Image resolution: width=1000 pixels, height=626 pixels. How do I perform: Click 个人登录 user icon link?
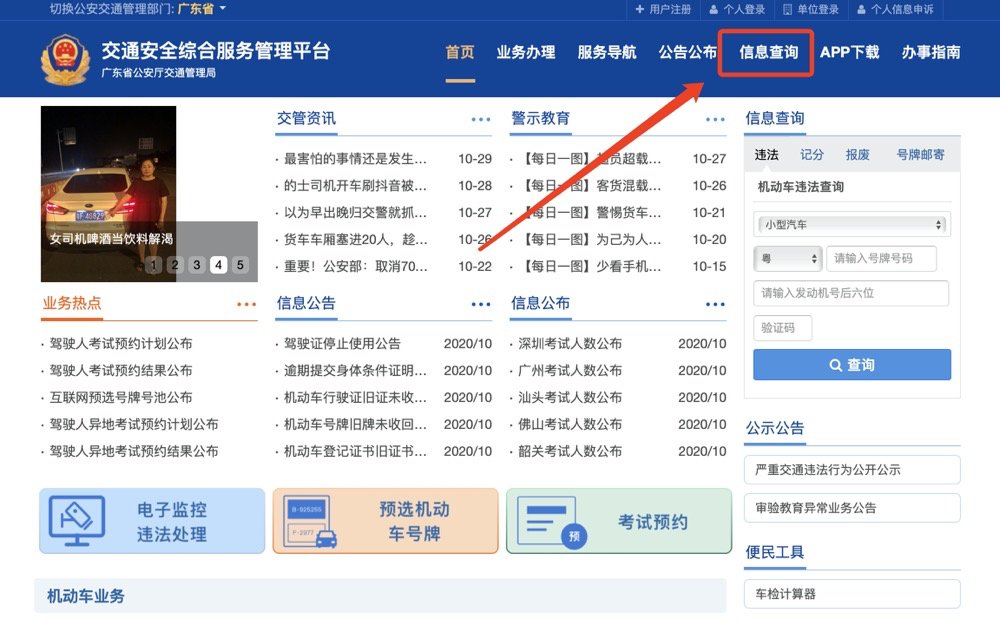pyautogui.click(x=737, y=9)
